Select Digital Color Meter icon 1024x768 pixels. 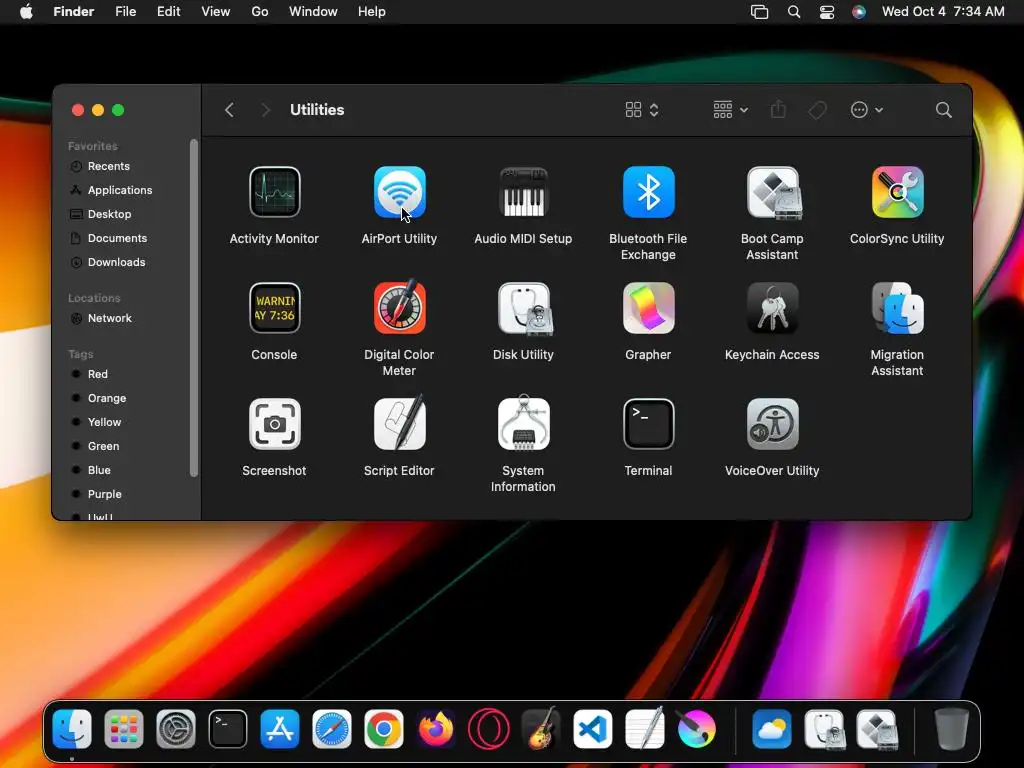(x=399, y=307)
